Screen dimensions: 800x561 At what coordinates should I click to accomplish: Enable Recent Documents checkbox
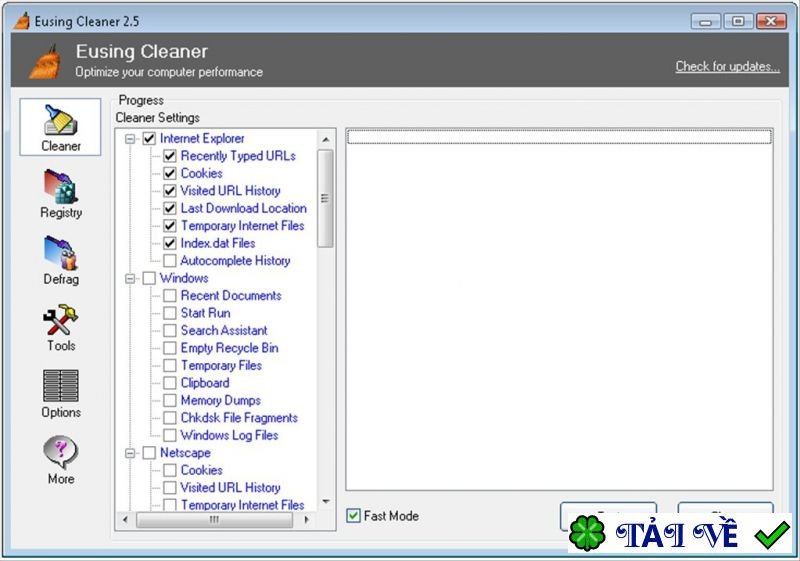[170, 296]
